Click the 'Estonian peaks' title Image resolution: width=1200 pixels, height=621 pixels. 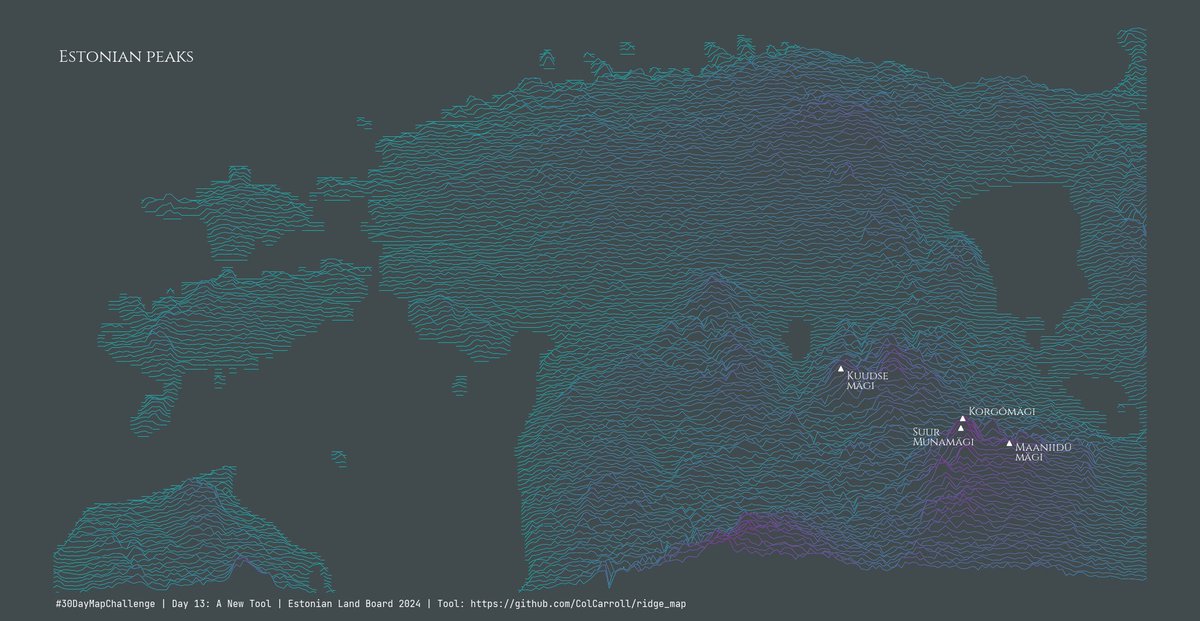point(126,57)
